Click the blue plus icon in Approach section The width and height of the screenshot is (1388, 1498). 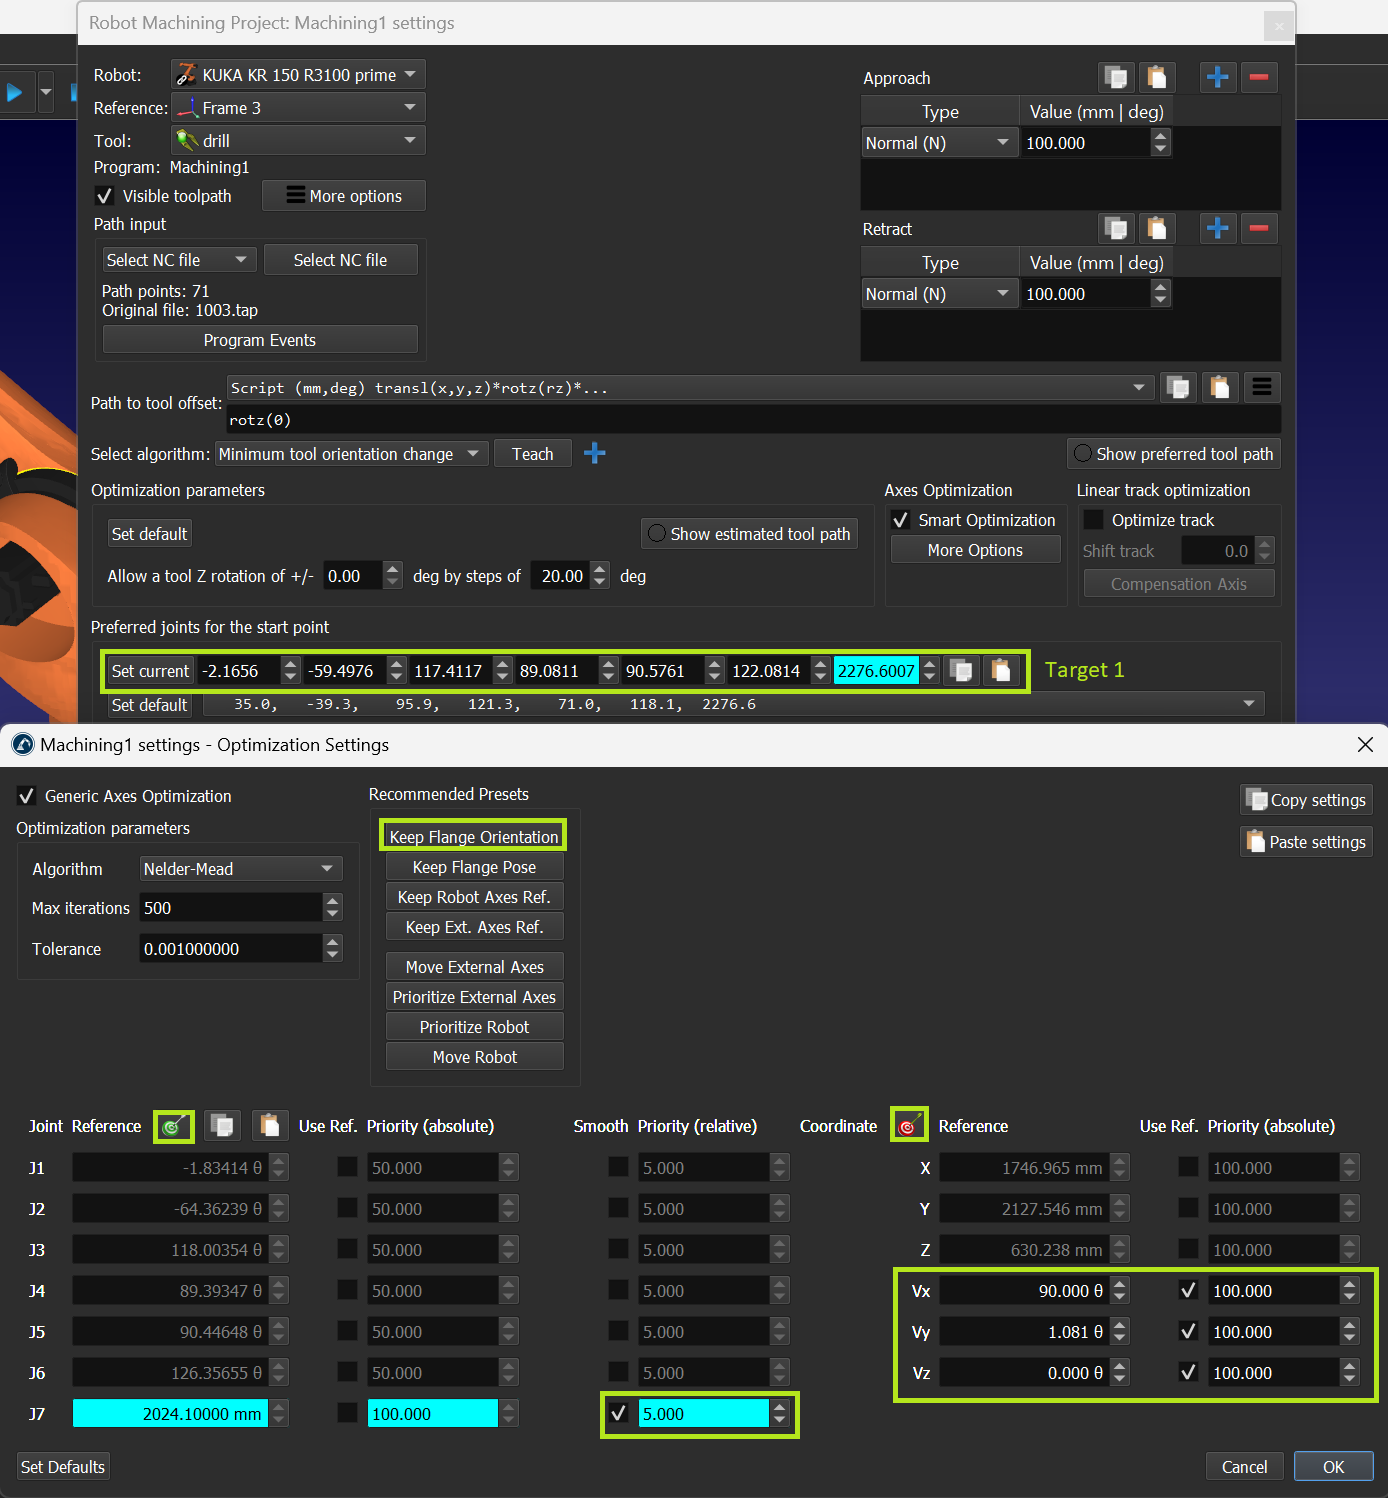click(1217, 77)
